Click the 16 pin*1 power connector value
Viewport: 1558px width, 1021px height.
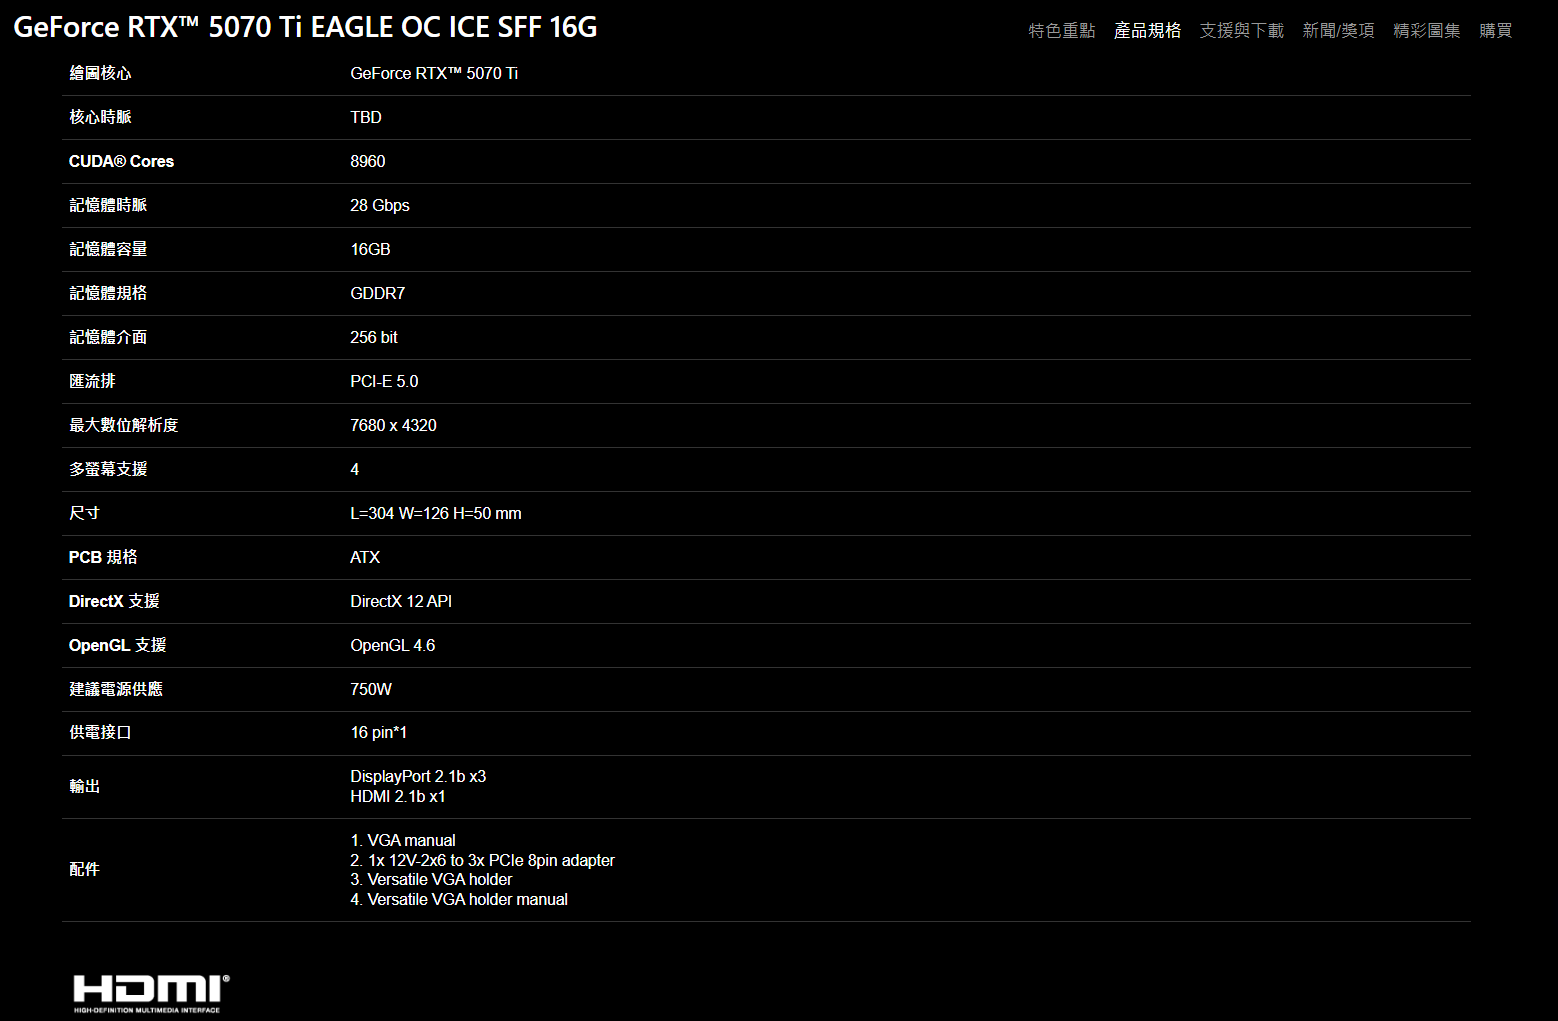coord(379,732)
